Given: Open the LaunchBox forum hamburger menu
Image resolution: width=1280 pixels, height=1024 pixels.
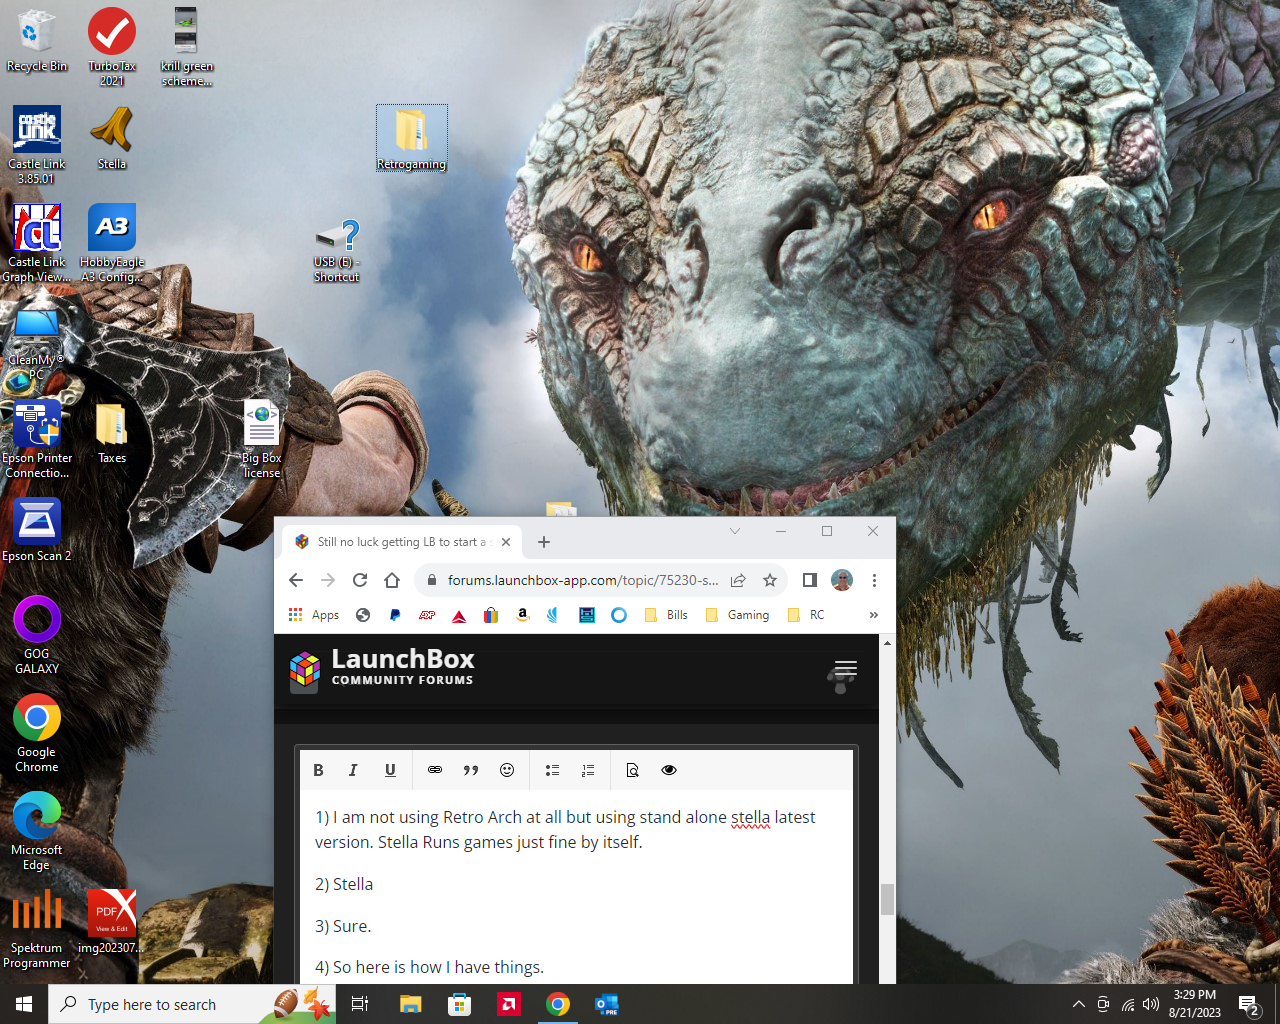Looking at the screenshot, I should click(x=845, y=669).
